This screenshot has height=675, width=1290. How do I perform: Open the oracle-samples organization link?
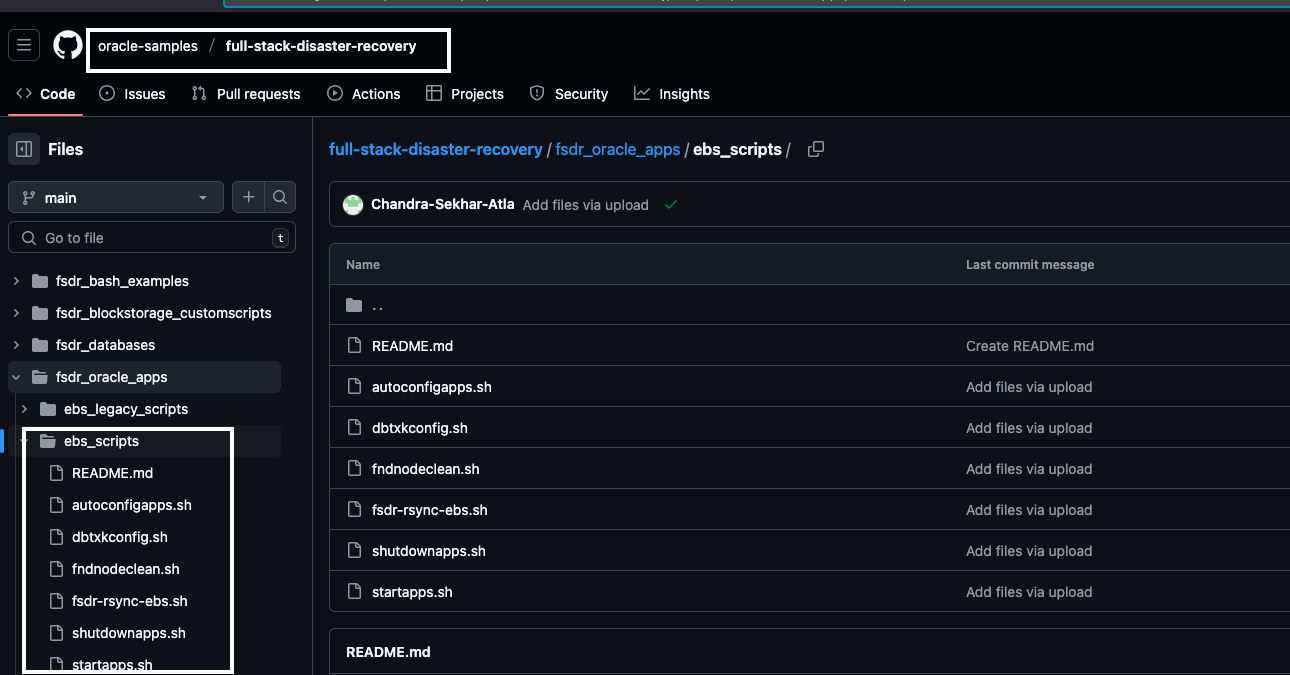(x=148, y=46)
